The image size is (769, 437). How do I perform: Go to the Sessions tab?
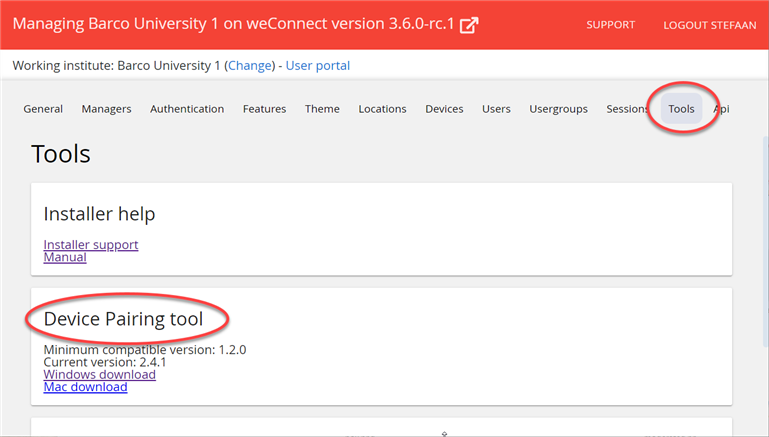[627, 109]
